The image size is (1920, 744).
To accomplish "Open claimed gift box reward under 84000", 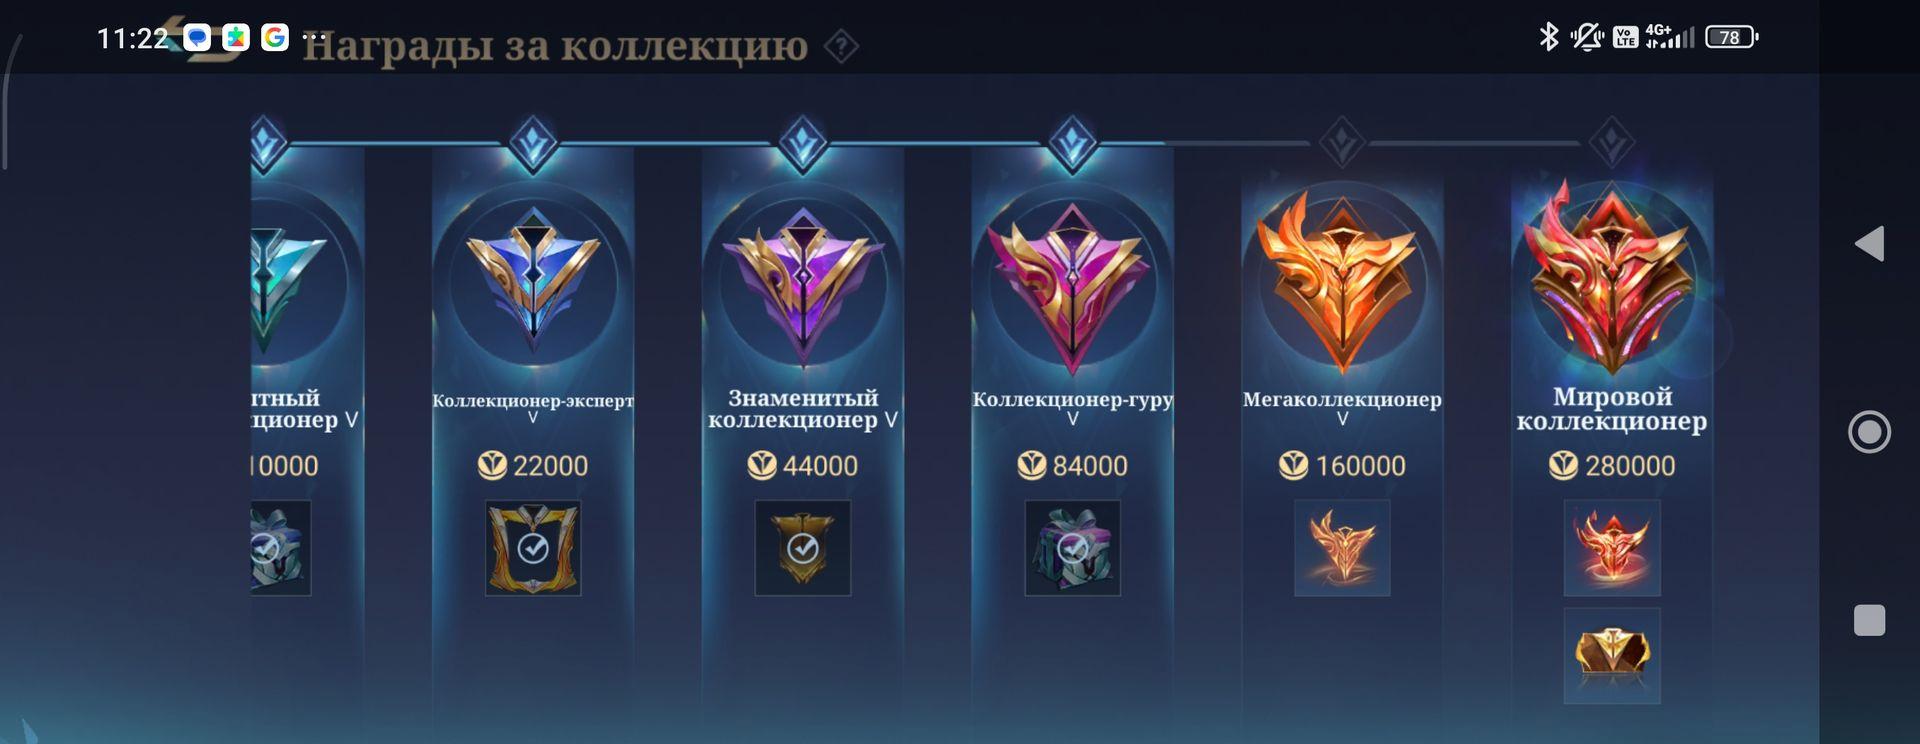I will pyautogui.click(x=1072, y=548).
